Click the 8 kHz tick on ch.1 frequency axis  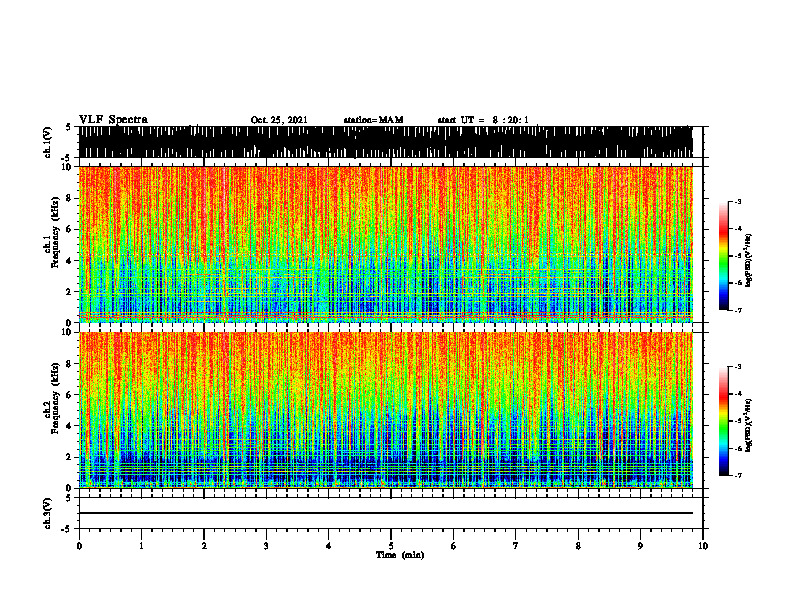[x=69, y=198]
